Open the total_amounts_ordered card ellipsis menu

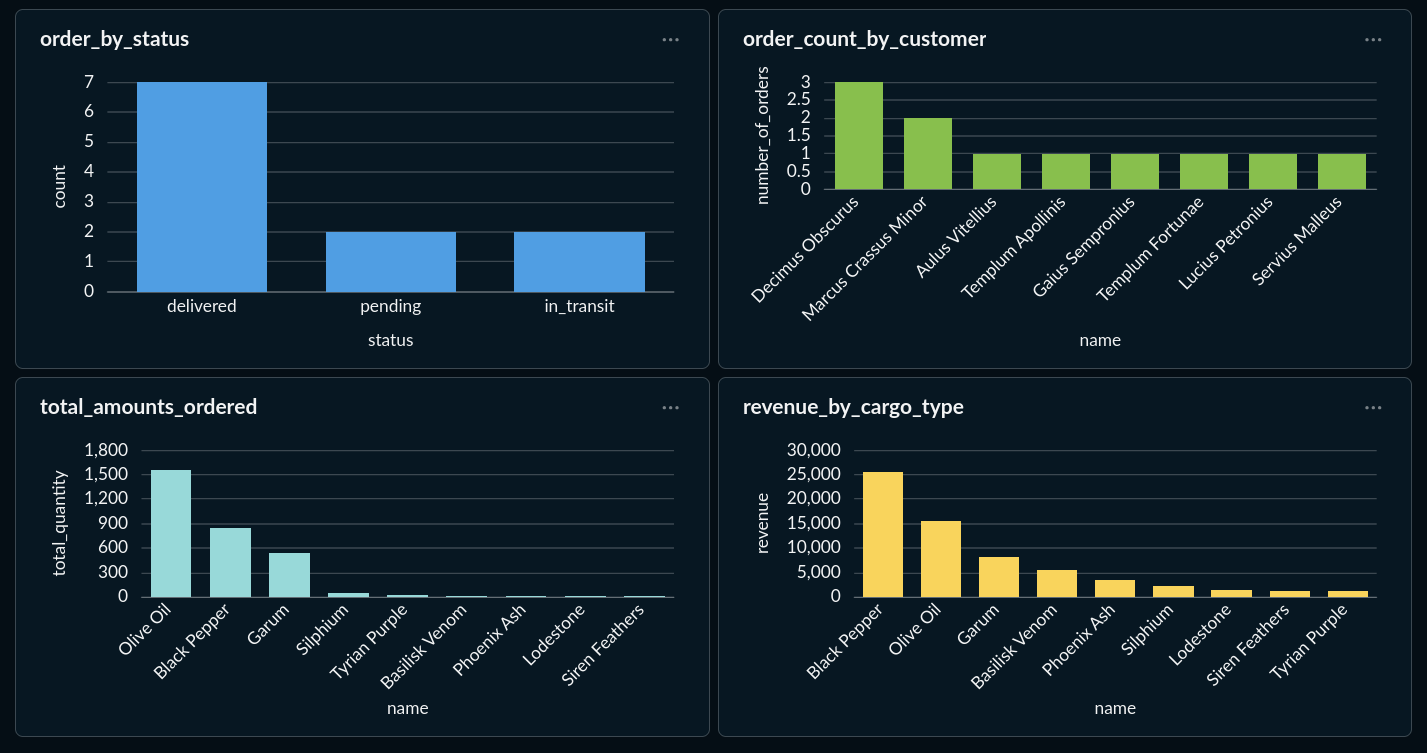pyautogui.click(x=670, y=408)
